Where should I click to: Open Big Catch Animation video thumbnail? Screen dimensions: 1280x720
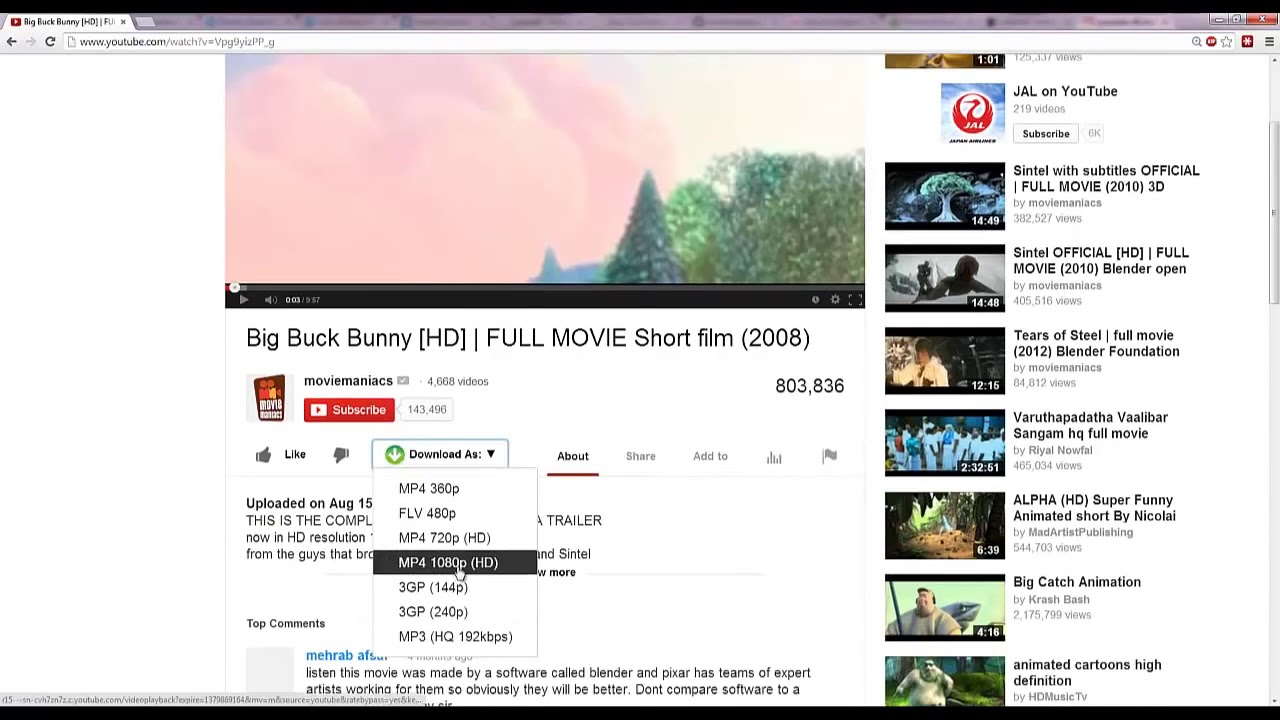pyautogui.click(x=945, y=607)
